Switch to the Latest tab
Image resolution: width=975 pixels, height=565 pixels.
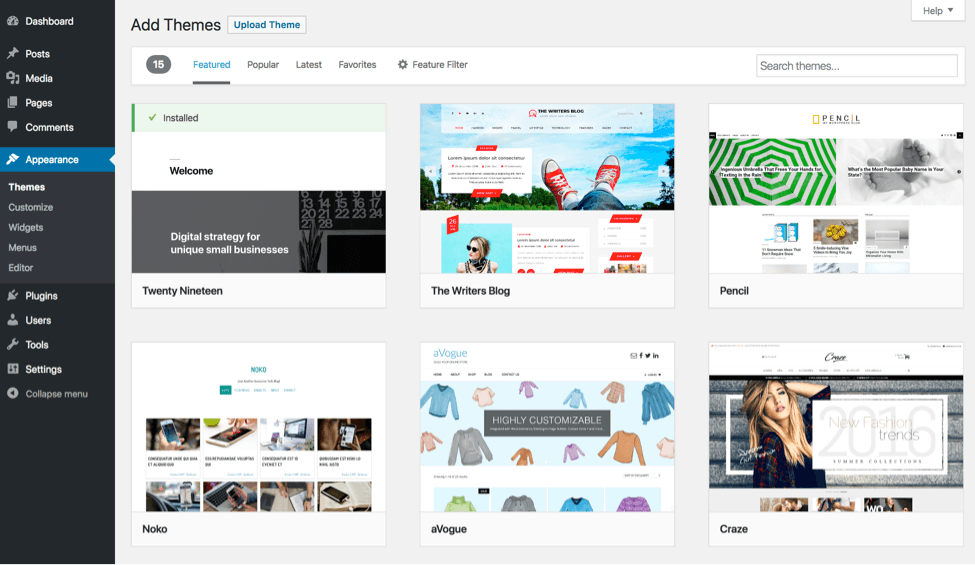pos(308,65)
